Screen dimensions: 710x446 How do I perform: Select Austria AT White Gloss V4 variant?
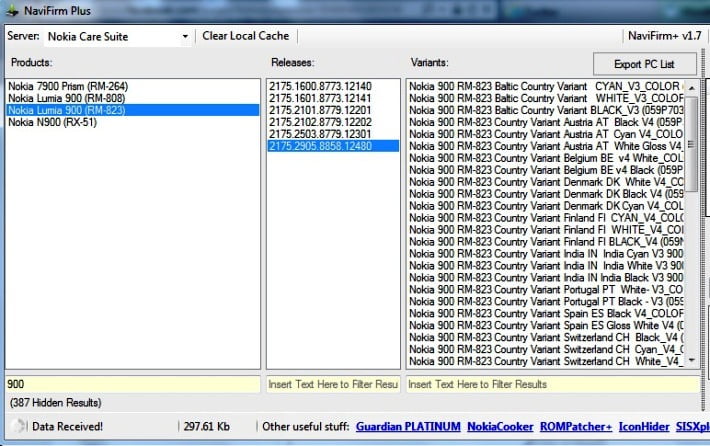pos(546,146)
